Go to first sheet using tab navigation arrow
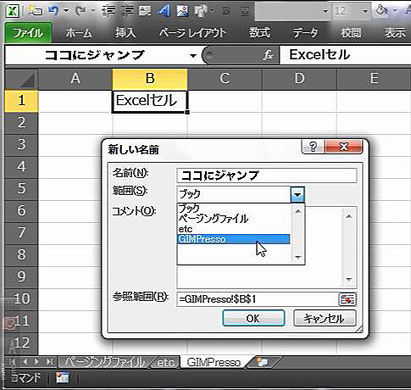Screen dimensions: 411x390 click(x=13, y=362)
